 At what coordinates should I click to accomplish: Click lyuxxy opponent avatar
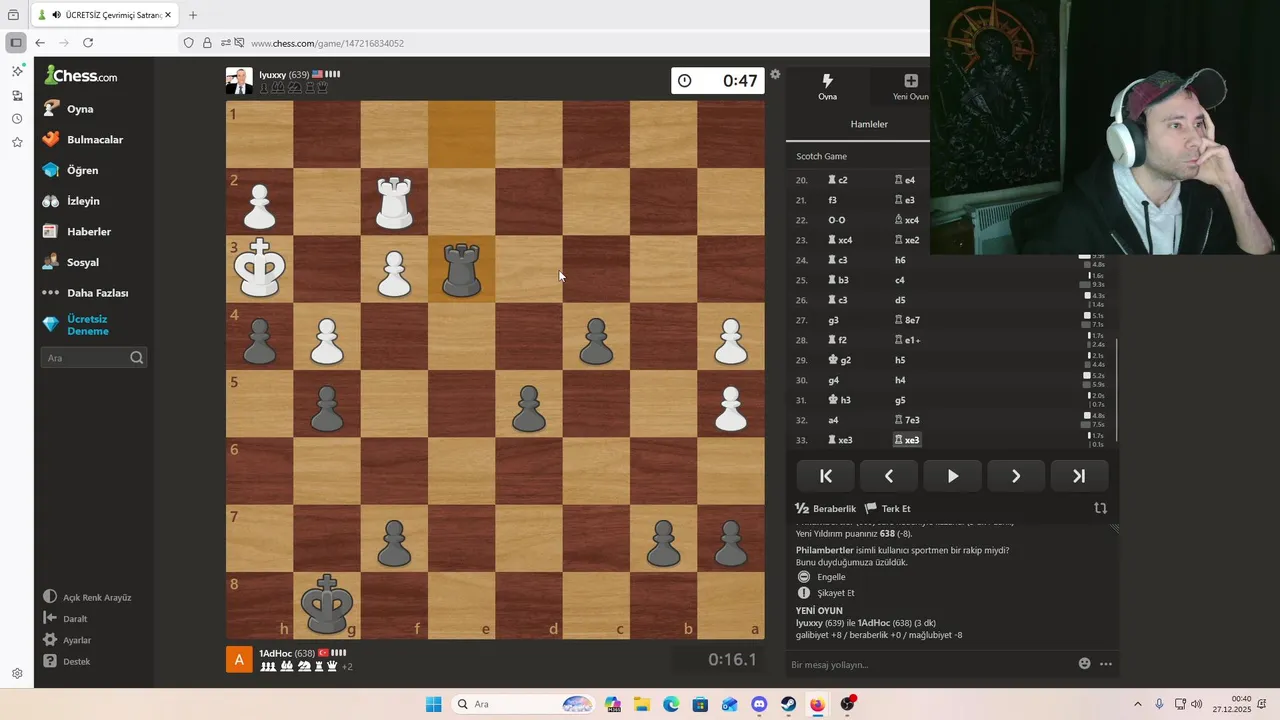click(239, 81)
